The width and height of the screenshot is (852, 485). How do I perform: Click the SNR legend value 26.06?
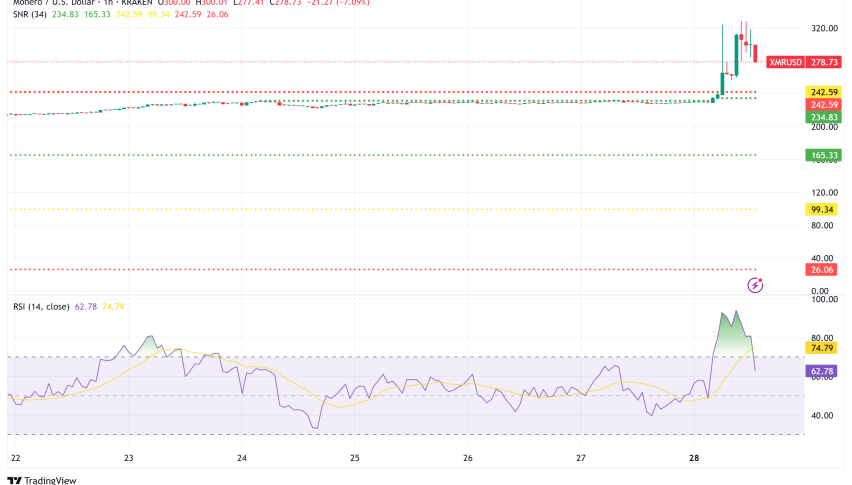[217, 15]
